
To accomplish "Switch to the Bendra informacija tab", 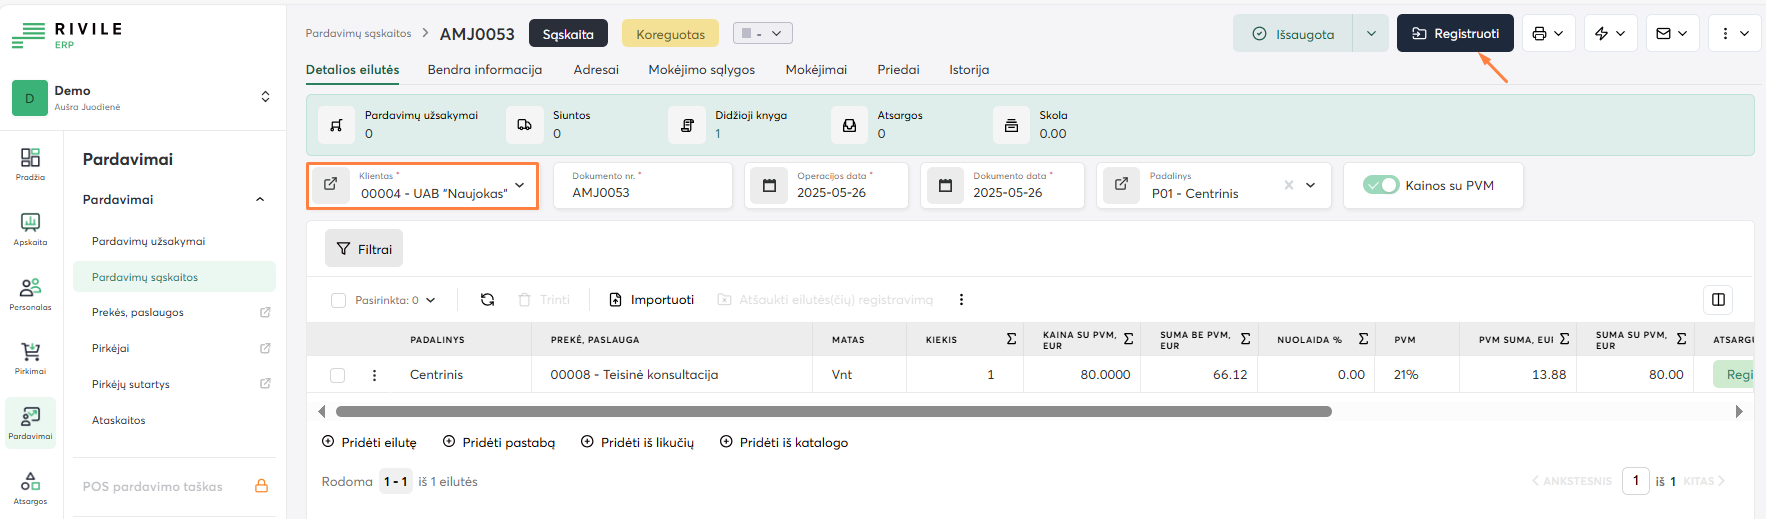I will [x=484, y=70].
